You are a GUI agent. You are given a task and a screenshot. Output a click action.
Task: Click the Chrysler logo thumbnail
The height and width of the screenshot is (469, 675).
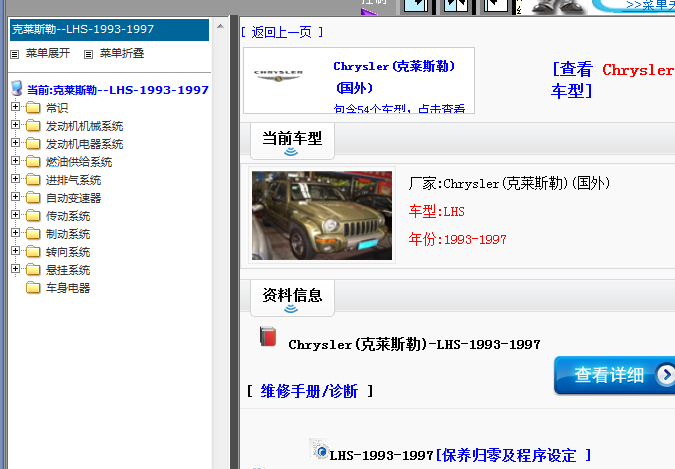click(x=278, y=75)
